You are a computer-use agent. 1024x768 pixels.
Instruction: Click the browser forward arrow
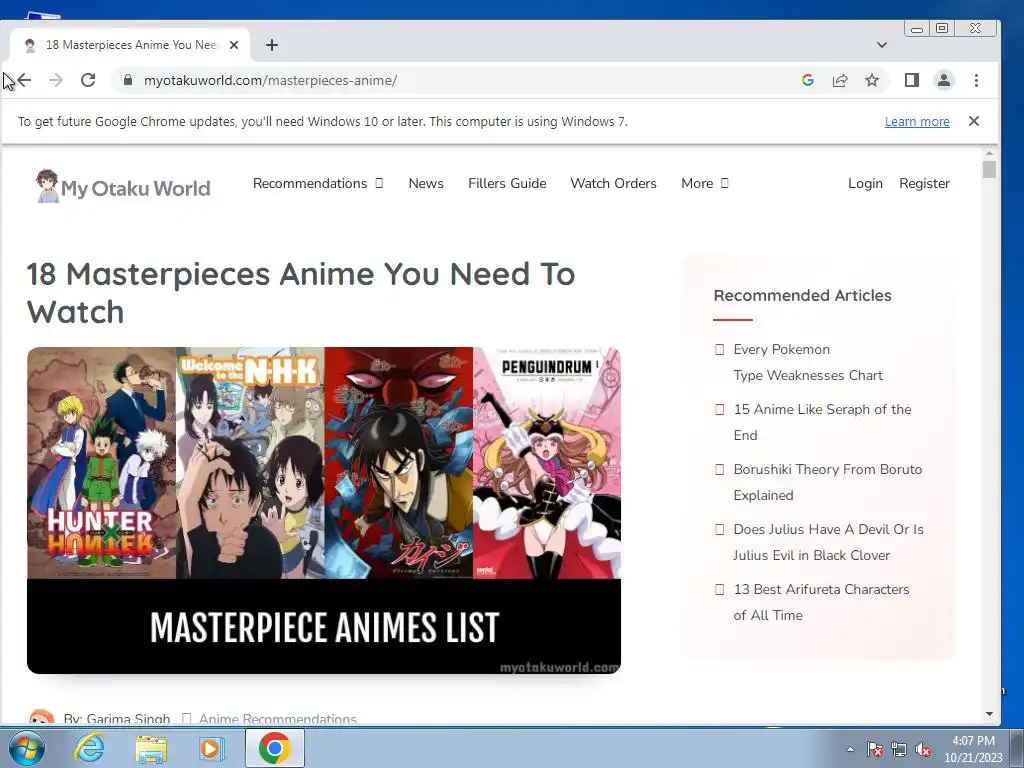coord(56,80)
